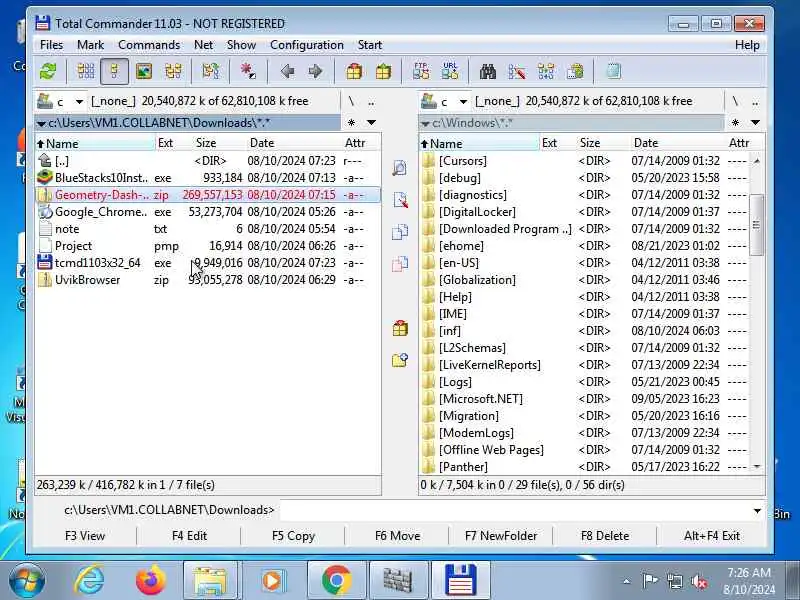Open the Start menu in the menu bar

(x=370, y=45)
